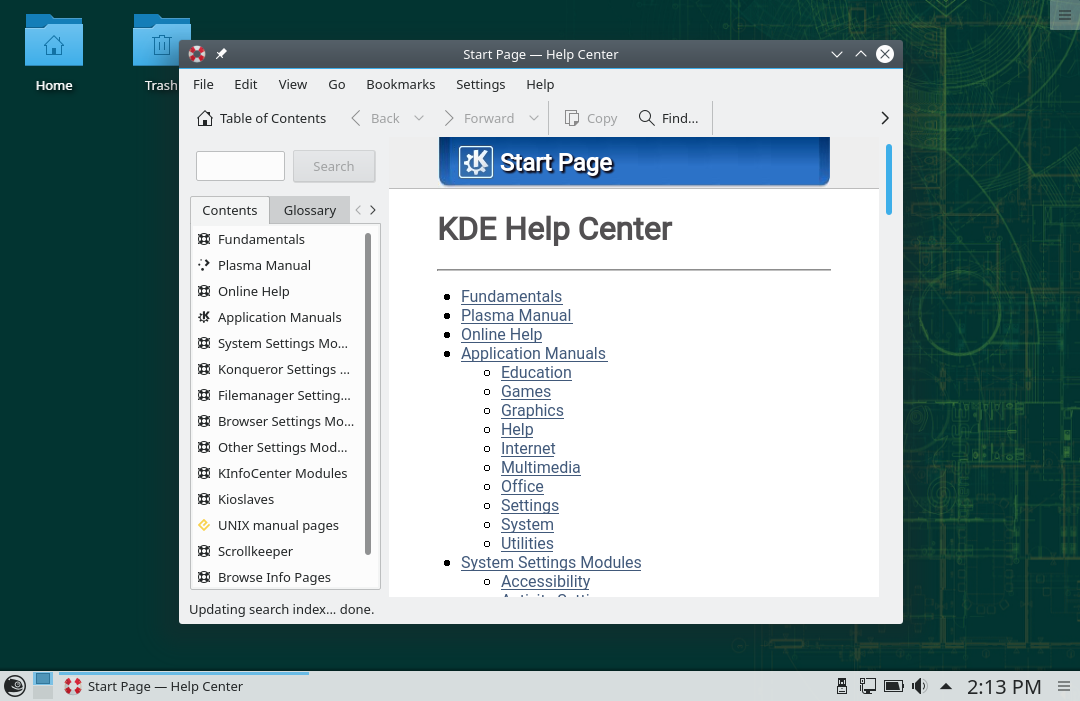Screen dimensions: 1080x701
Task: Expand toolbar overflow chevron
Action: click(x=885, y=118)
